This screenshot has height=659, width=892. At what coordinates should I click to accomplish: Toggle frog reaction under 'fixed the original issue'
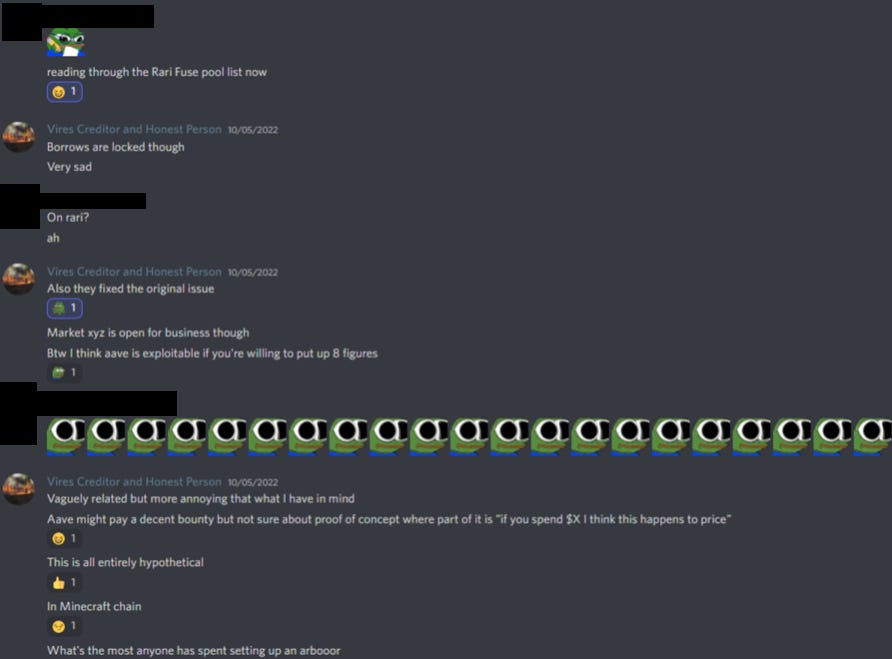(64, 308)
